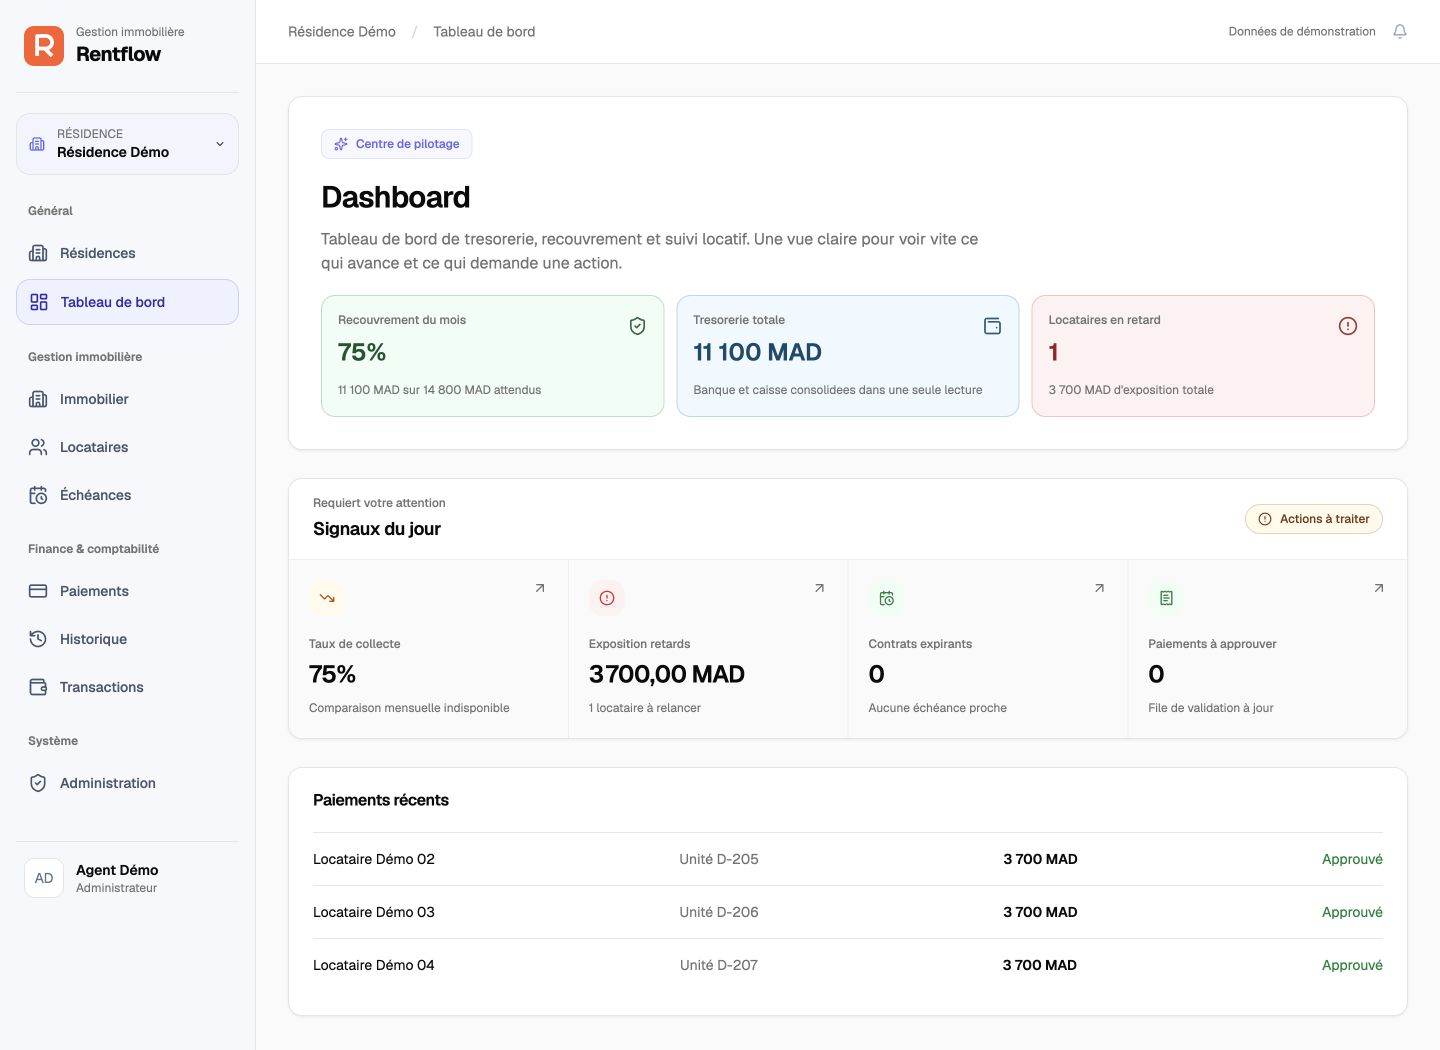Click the calendar icon above Contrats expirants
The height and width of the screenshot is (1050, 1440).
[x=887, y=598]
